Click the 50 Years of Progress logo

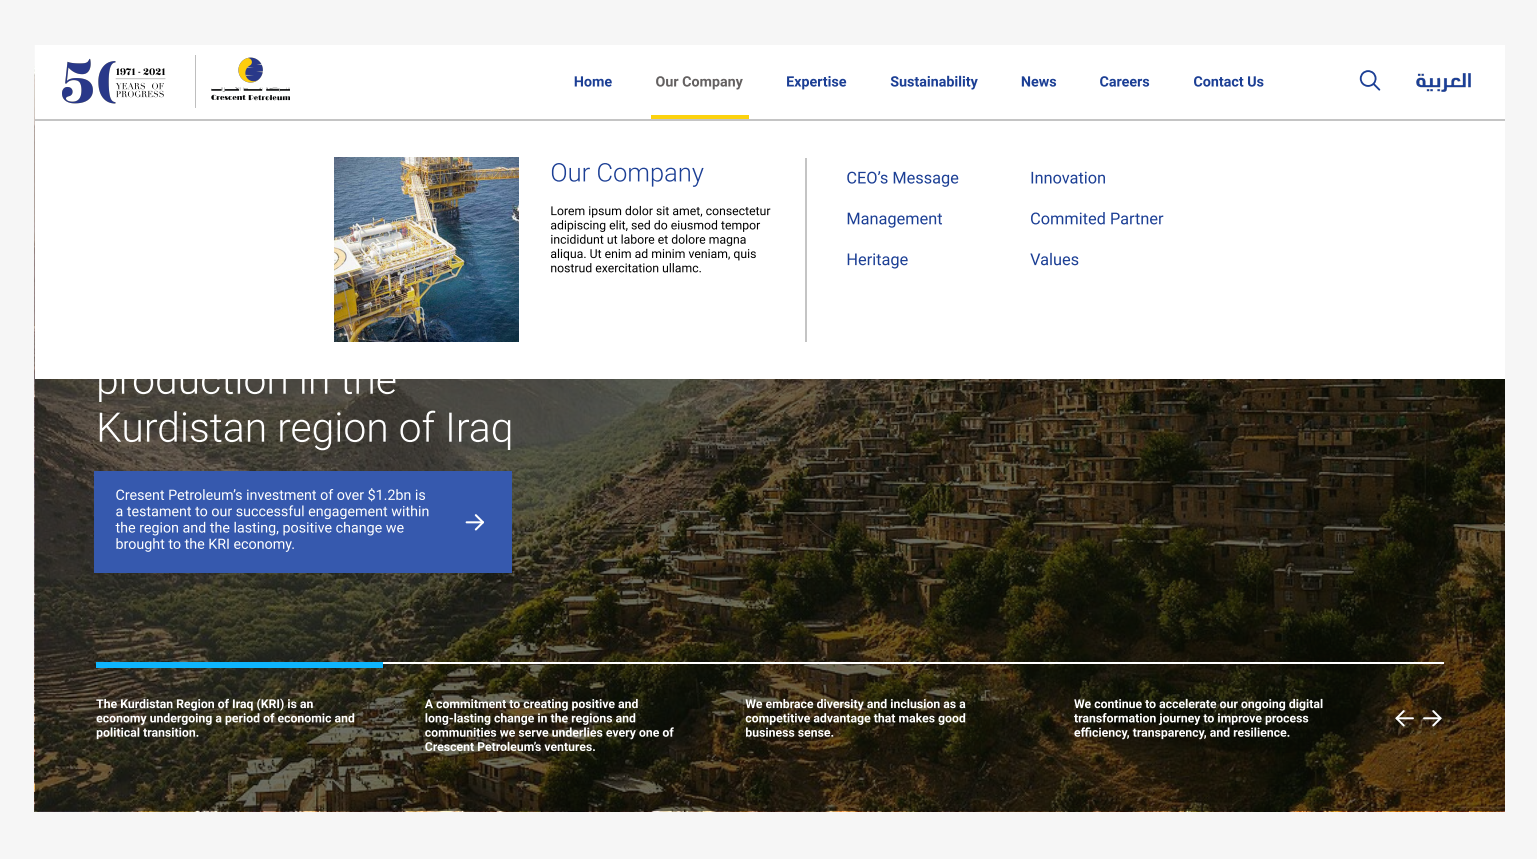click(x=114, y=81)
